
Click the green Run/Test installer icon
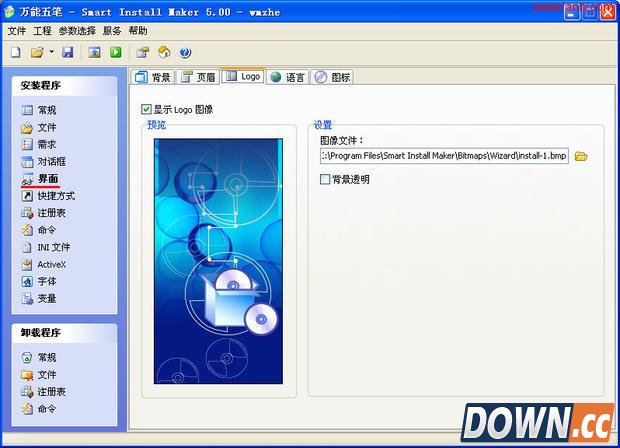tap(116, 52)
